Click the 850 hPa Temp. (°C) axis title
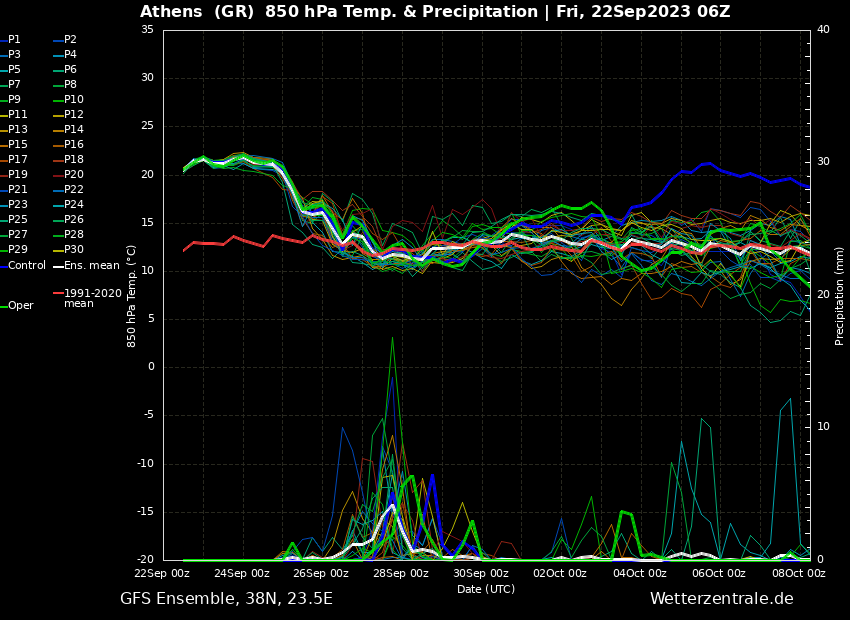This screenshot has width=850, height=620. (132, 294)
